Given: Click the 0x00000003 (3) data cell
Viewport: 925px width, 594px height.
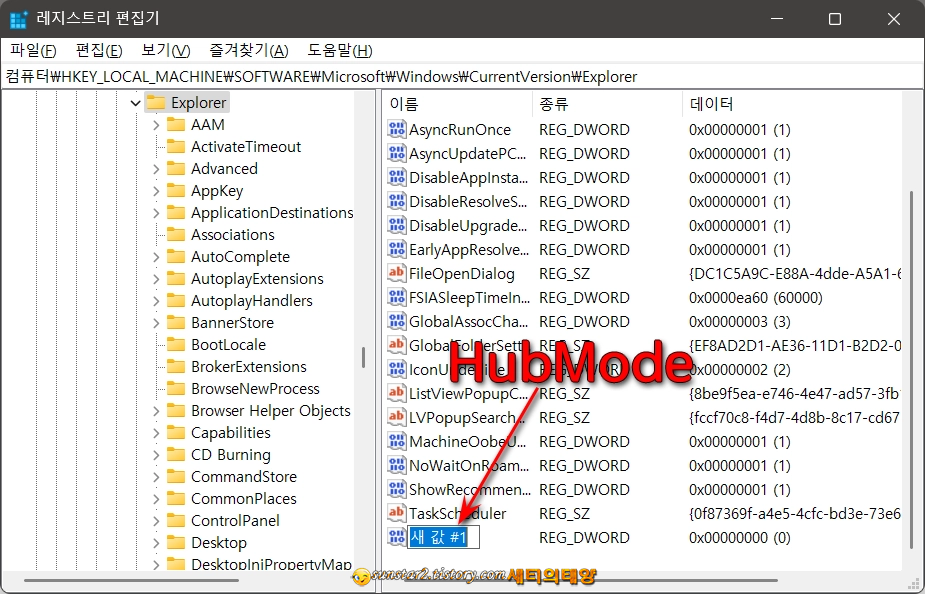Looking at the screenshot, I should (739, 322).
